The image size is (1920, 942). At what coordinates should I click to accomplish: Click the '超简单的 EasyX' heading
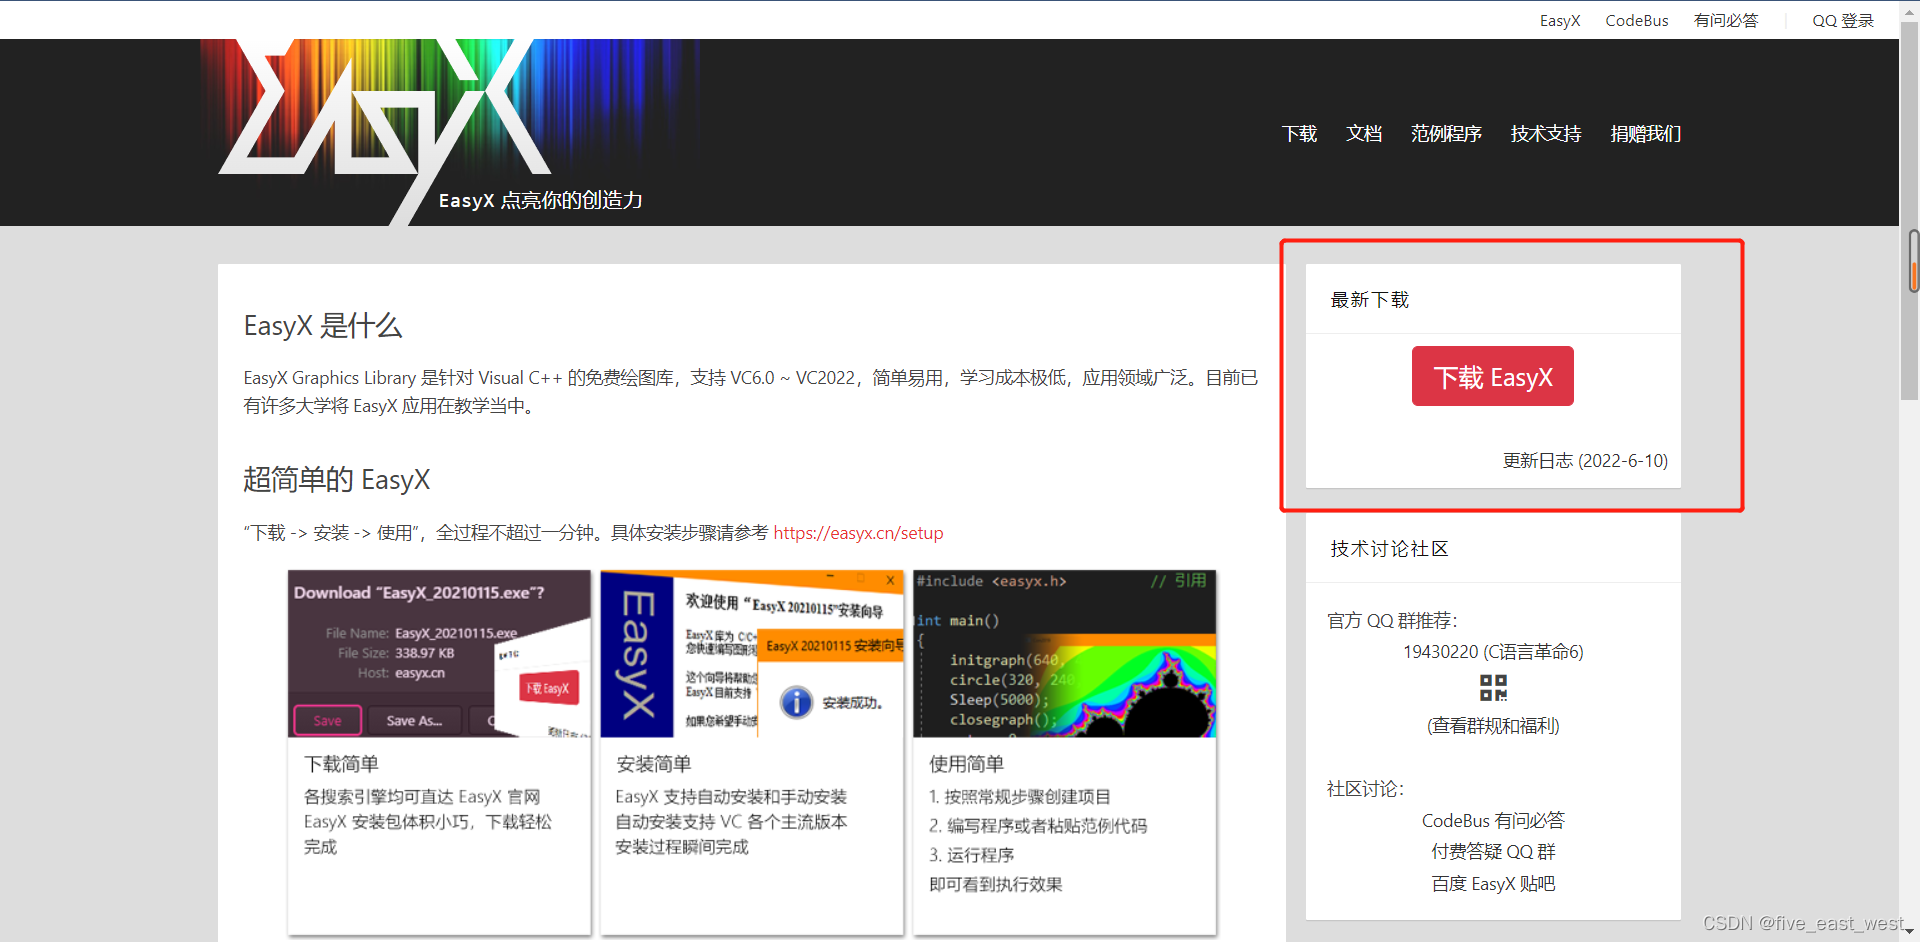pos(336,480)
